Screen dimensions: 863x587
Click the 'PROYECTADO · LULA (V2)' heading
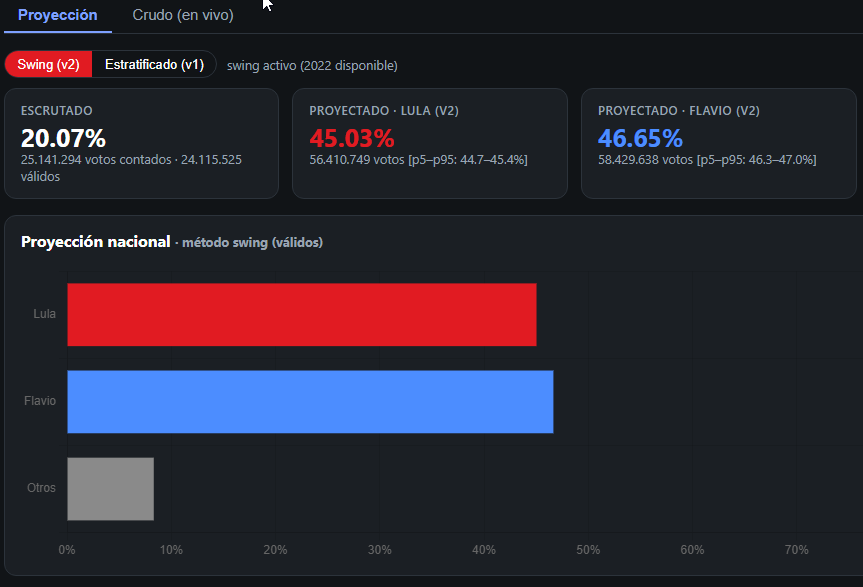(x=384, y=111)
